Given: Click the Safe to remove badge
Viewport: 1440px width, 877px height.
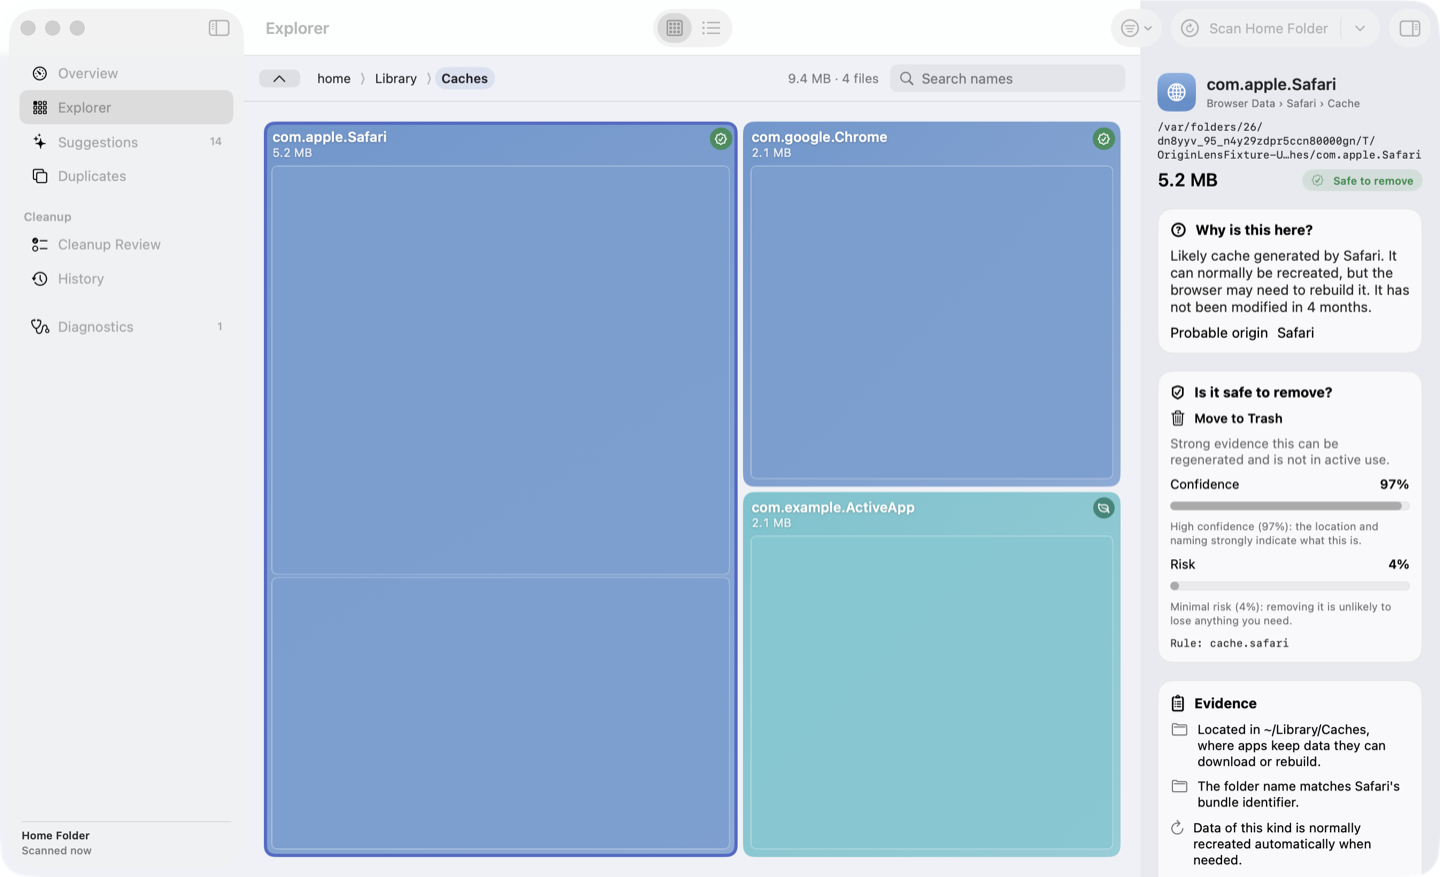Looking at the screenshot, I should (x=1362, y=181).
